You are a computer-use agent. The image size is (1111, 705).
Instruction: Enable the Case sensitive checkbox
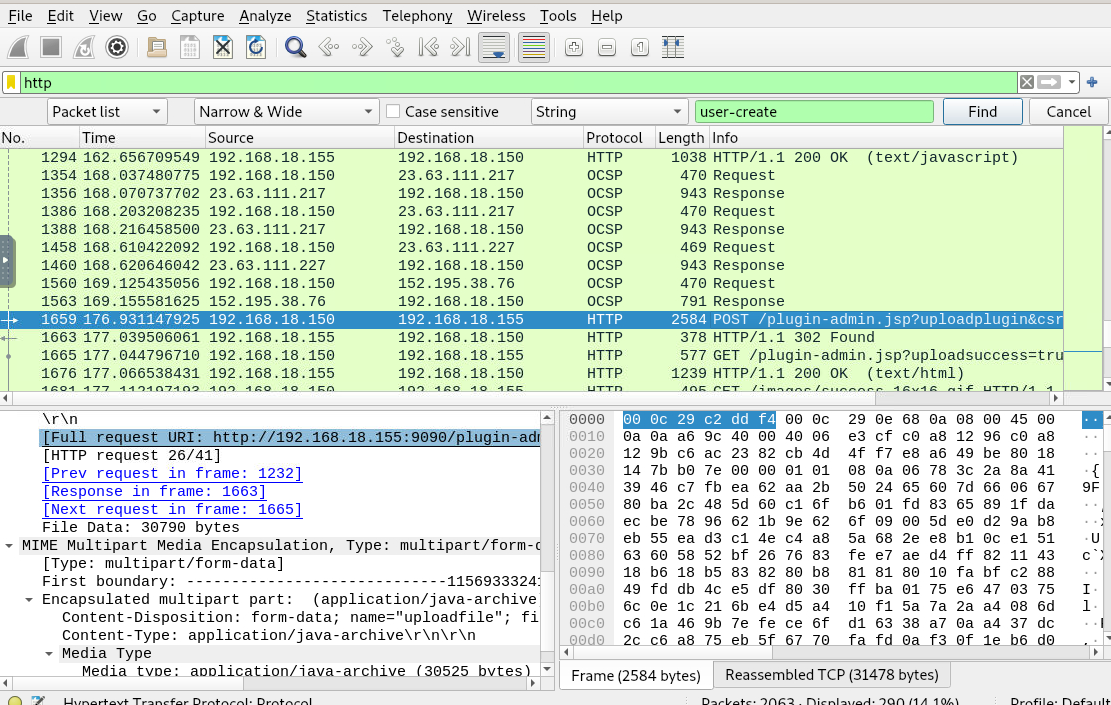394,112
